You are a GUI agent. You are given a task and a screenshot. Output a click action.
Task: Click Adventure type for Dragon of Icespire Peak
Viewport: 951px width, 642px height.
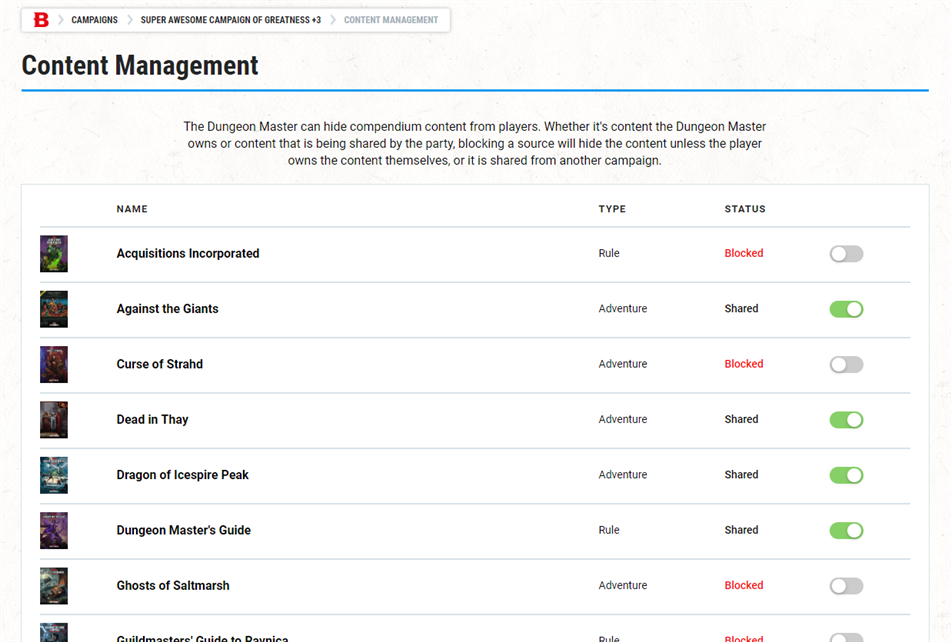623,475
